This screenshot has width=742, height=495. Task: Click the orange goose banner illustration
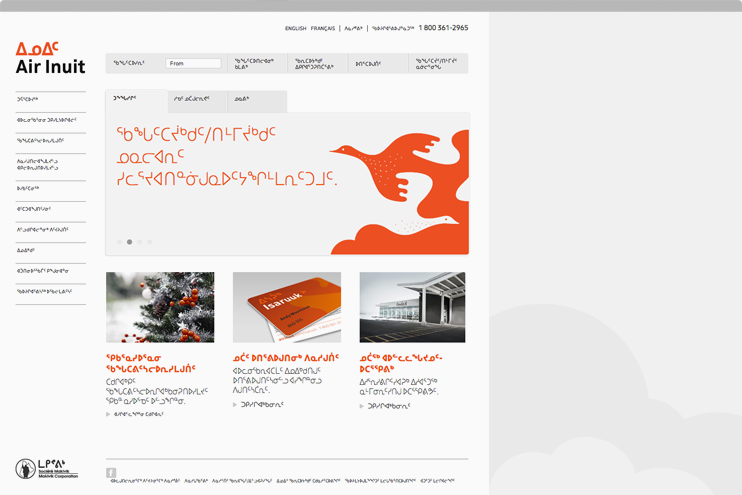pyautogui.click(x=399, y=192)
